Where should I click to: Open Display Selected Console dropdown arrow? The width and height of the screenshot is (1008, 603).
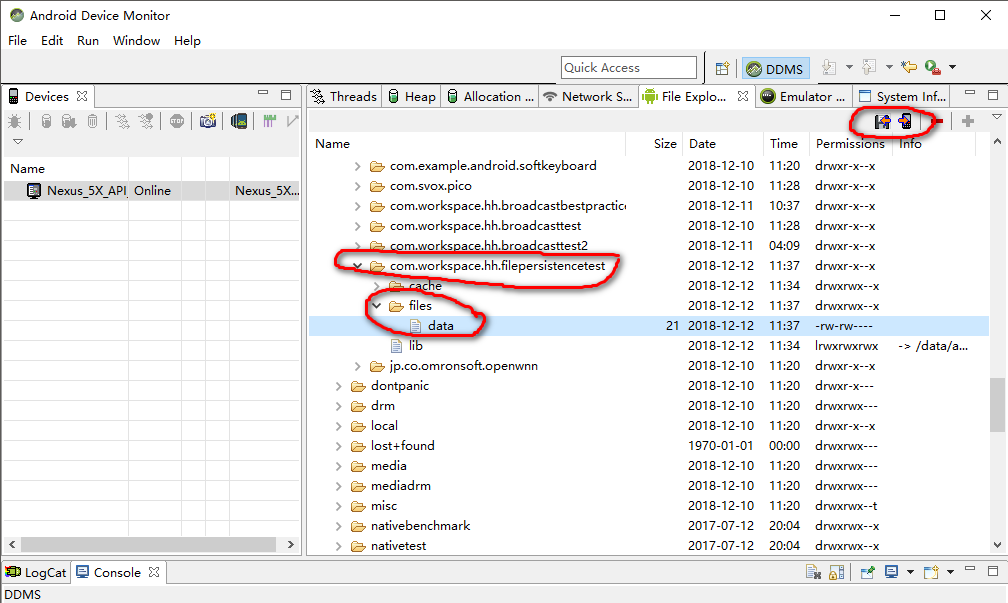tap(910, 572)
